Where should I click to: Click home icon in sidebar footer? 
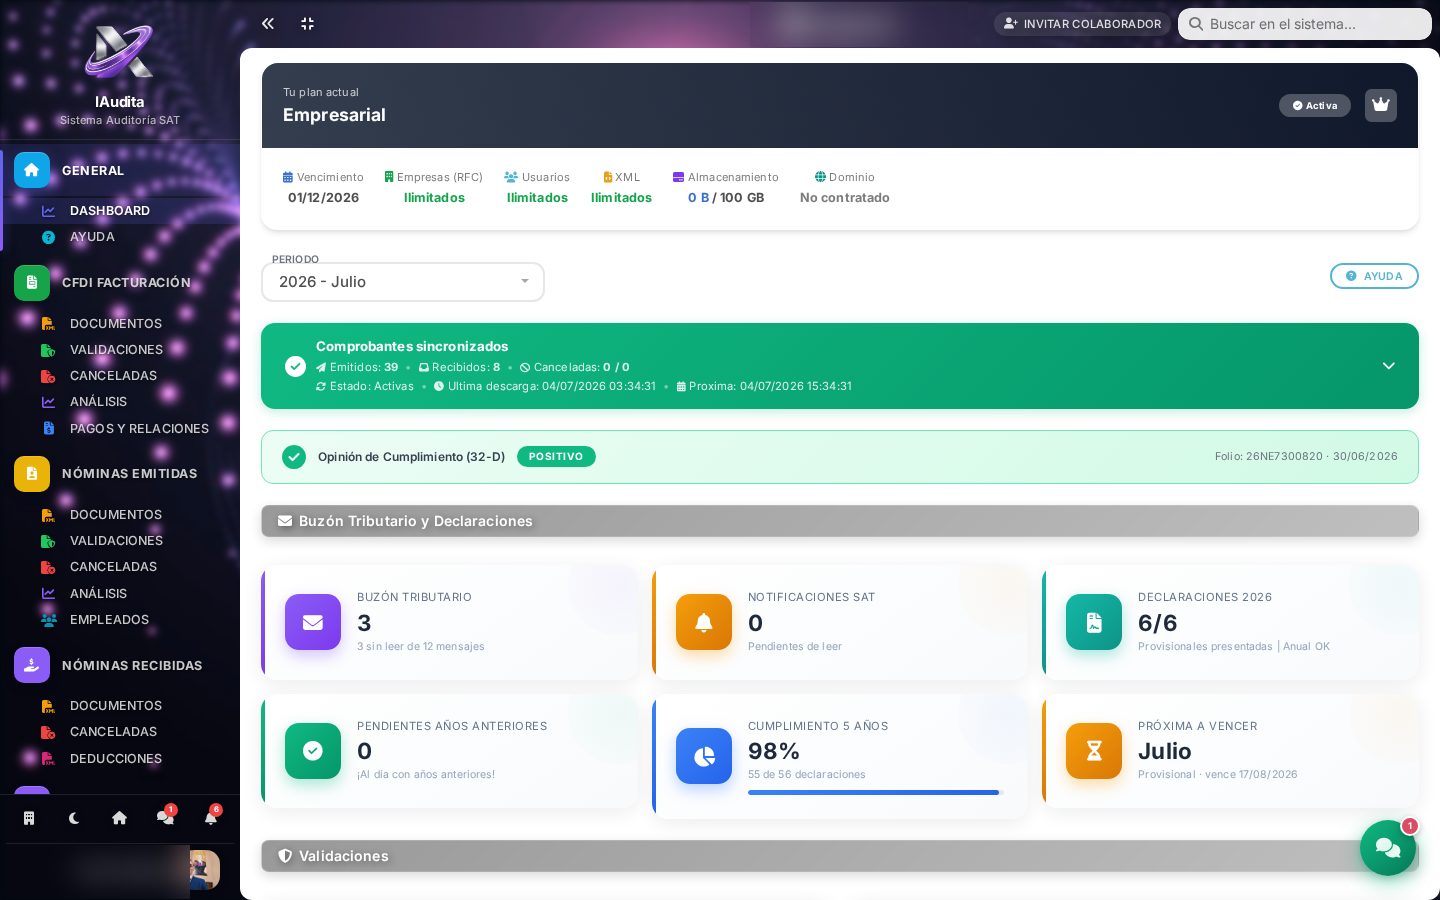120,818
